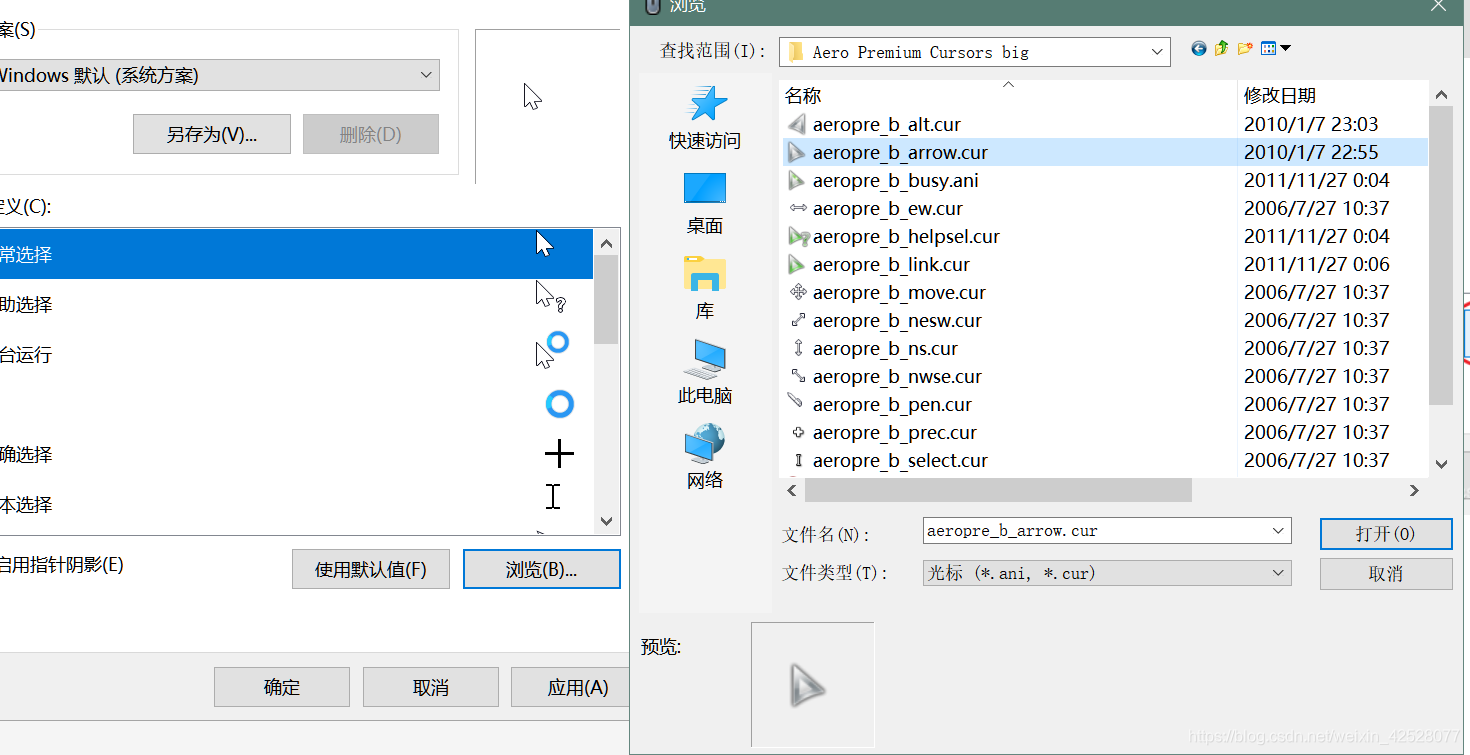Select the text select (本选择) cursor row
This screenshot has height=755, width=1470.
[x=296, y=504]
